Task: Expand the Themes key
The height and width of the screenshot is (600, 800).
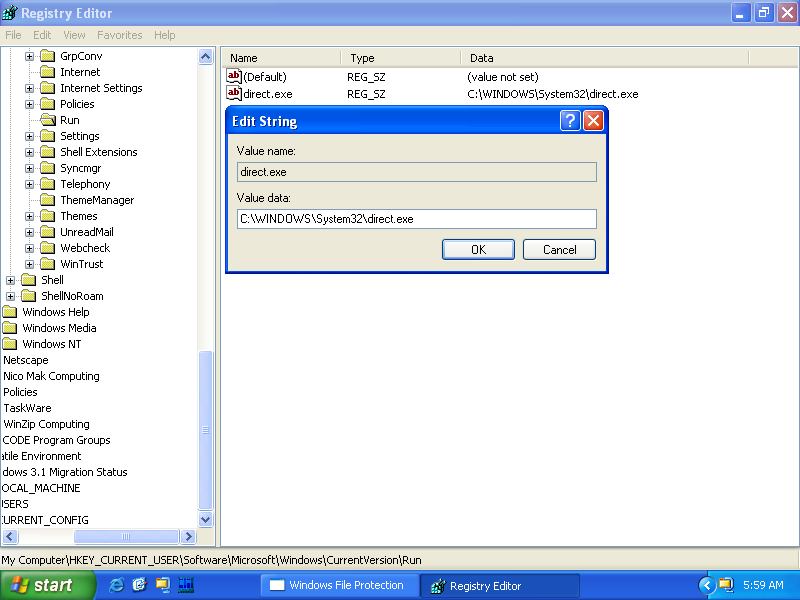Action: 30,216
